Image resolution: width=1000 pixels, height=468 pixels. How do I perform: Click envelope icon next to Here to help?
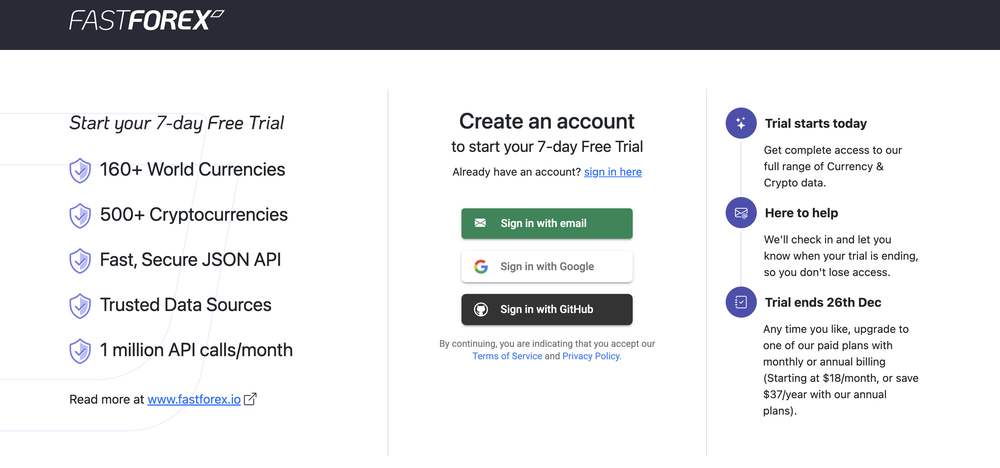click(x=741, y=213)
